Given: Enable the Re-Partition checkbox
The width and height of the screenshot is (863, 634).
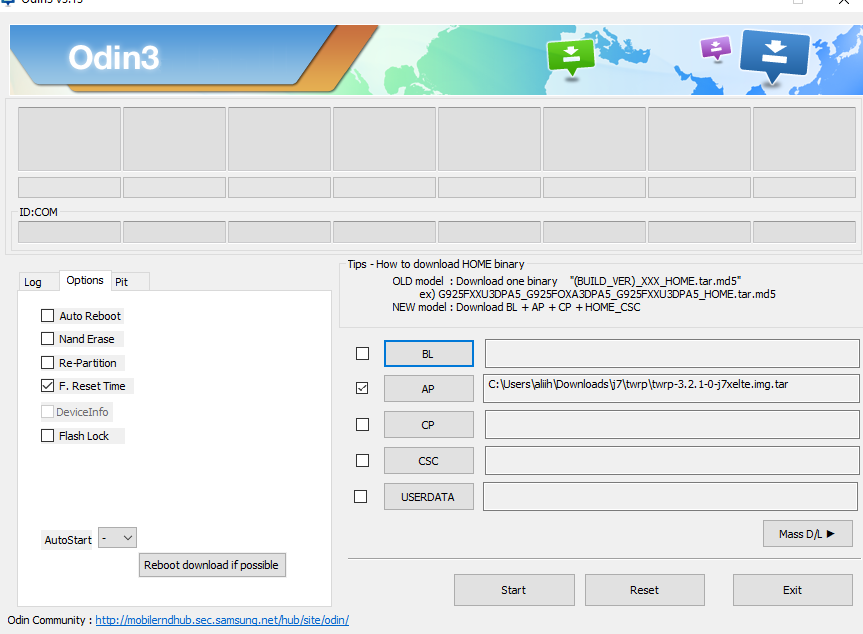Looking at the screenshot, I should [x=47, y=363].
